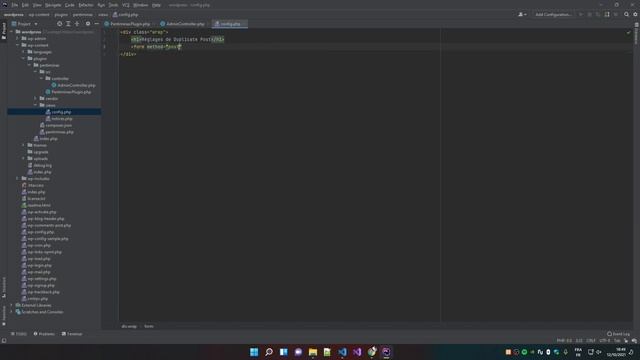
Task: Expand External Libraries node
Action: [12, 305]
